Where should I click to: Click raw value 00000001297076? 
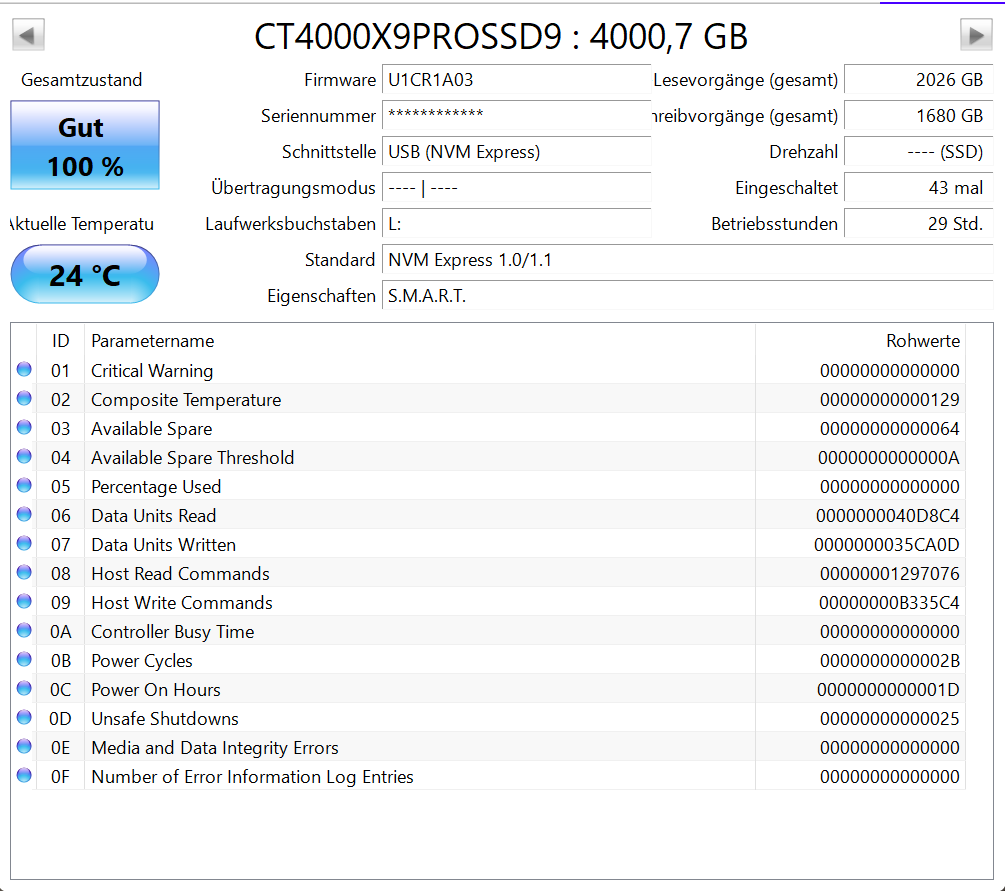890,574
